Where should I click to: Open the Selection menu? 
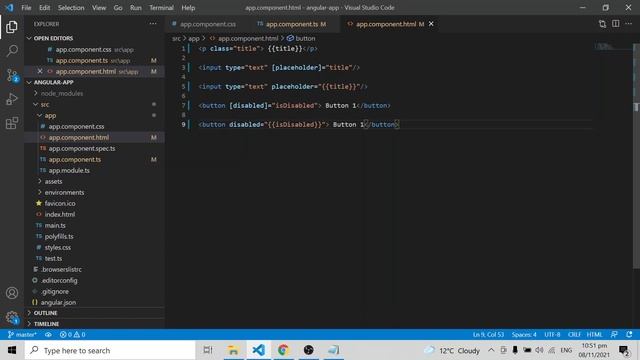click(71, 8)
